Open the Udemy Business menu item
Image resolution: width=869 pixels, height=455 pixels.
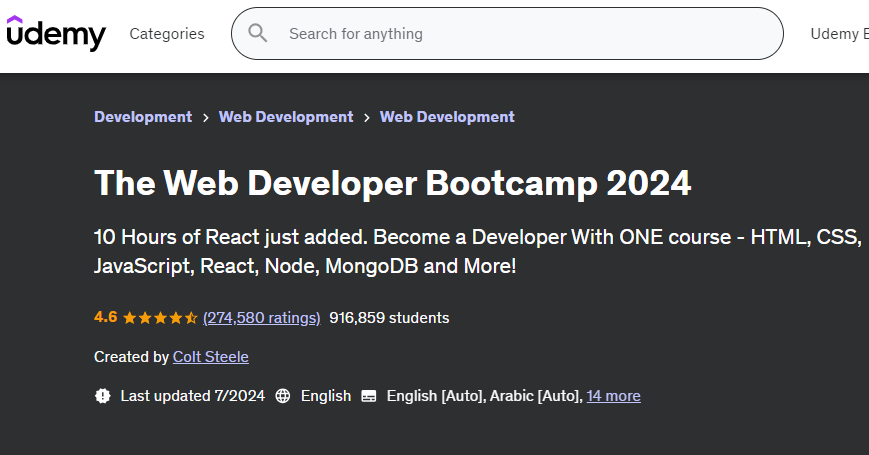click(838, 34)
